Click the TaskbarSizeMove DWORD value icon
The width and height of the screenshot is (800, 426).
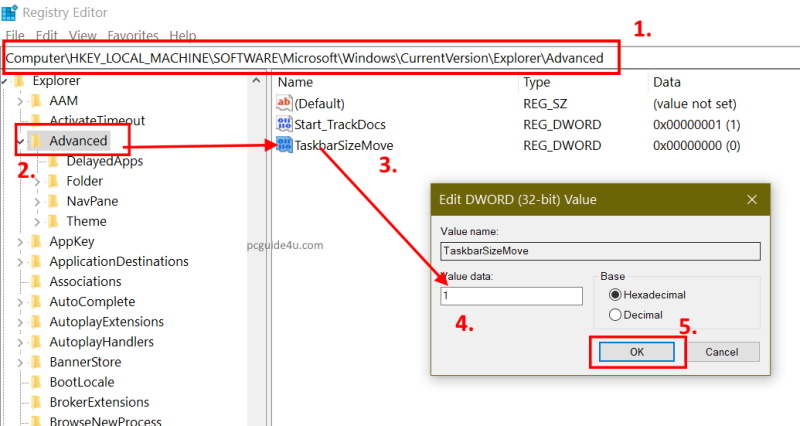coord(284,146)
